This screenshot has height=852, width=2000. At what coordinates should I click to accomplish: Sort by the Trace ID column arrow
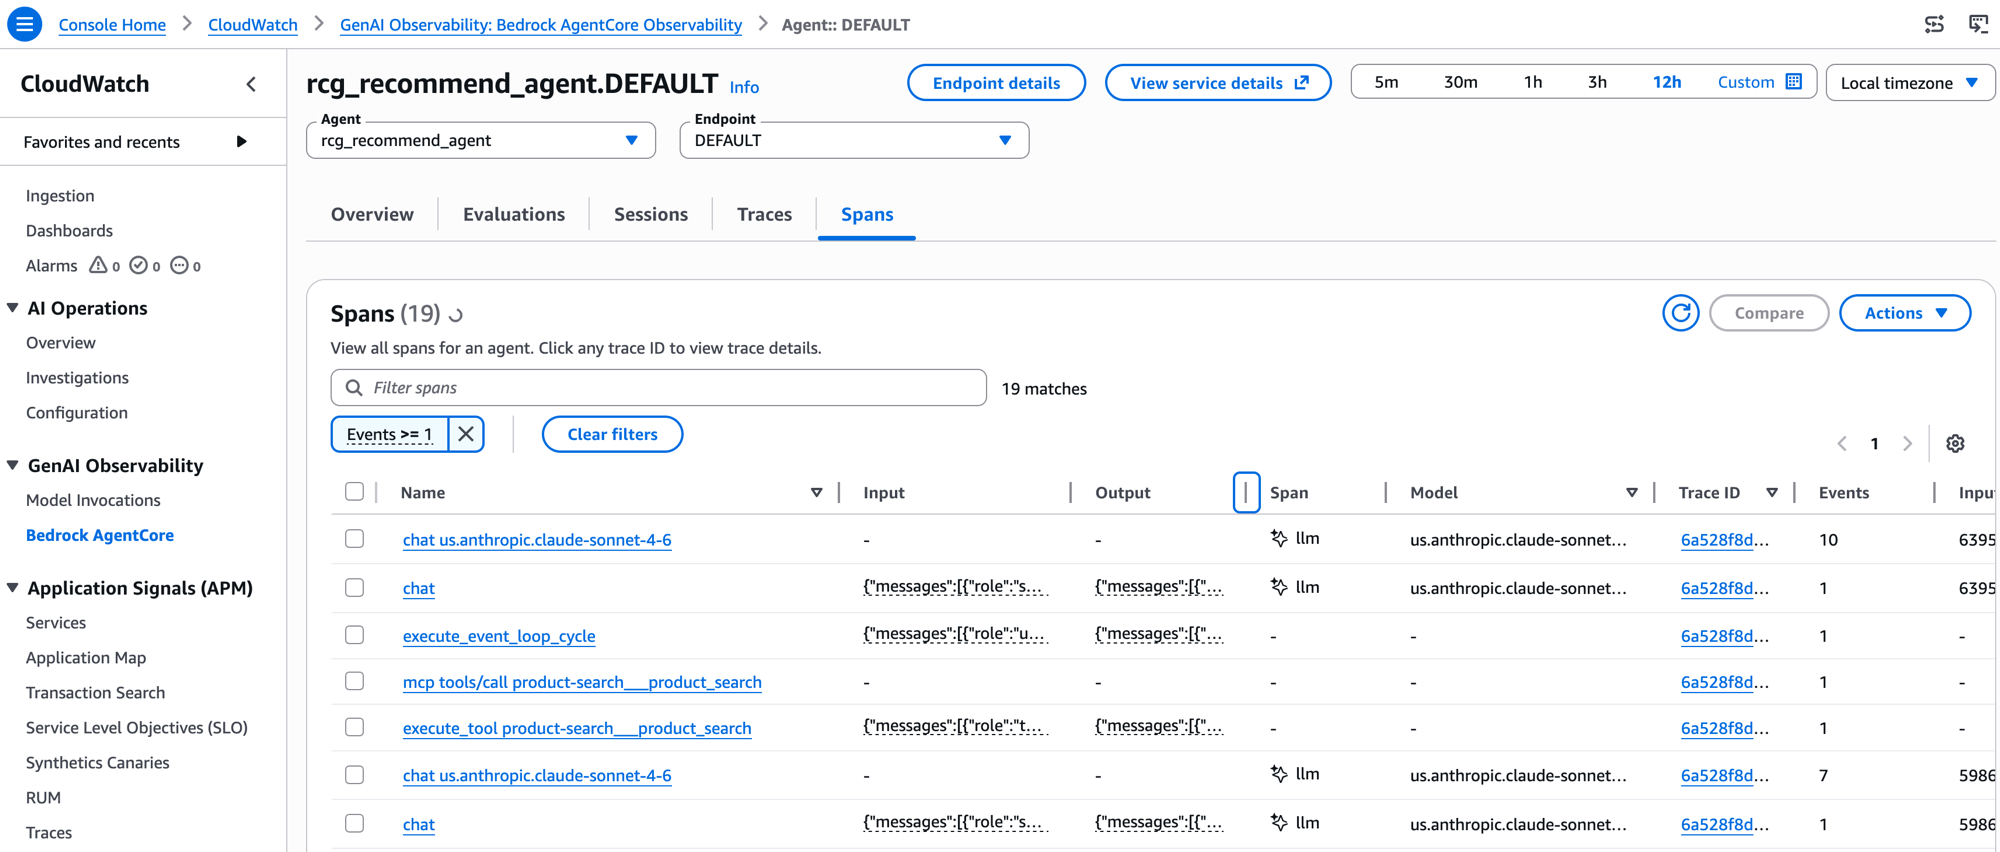(1771, 492)
